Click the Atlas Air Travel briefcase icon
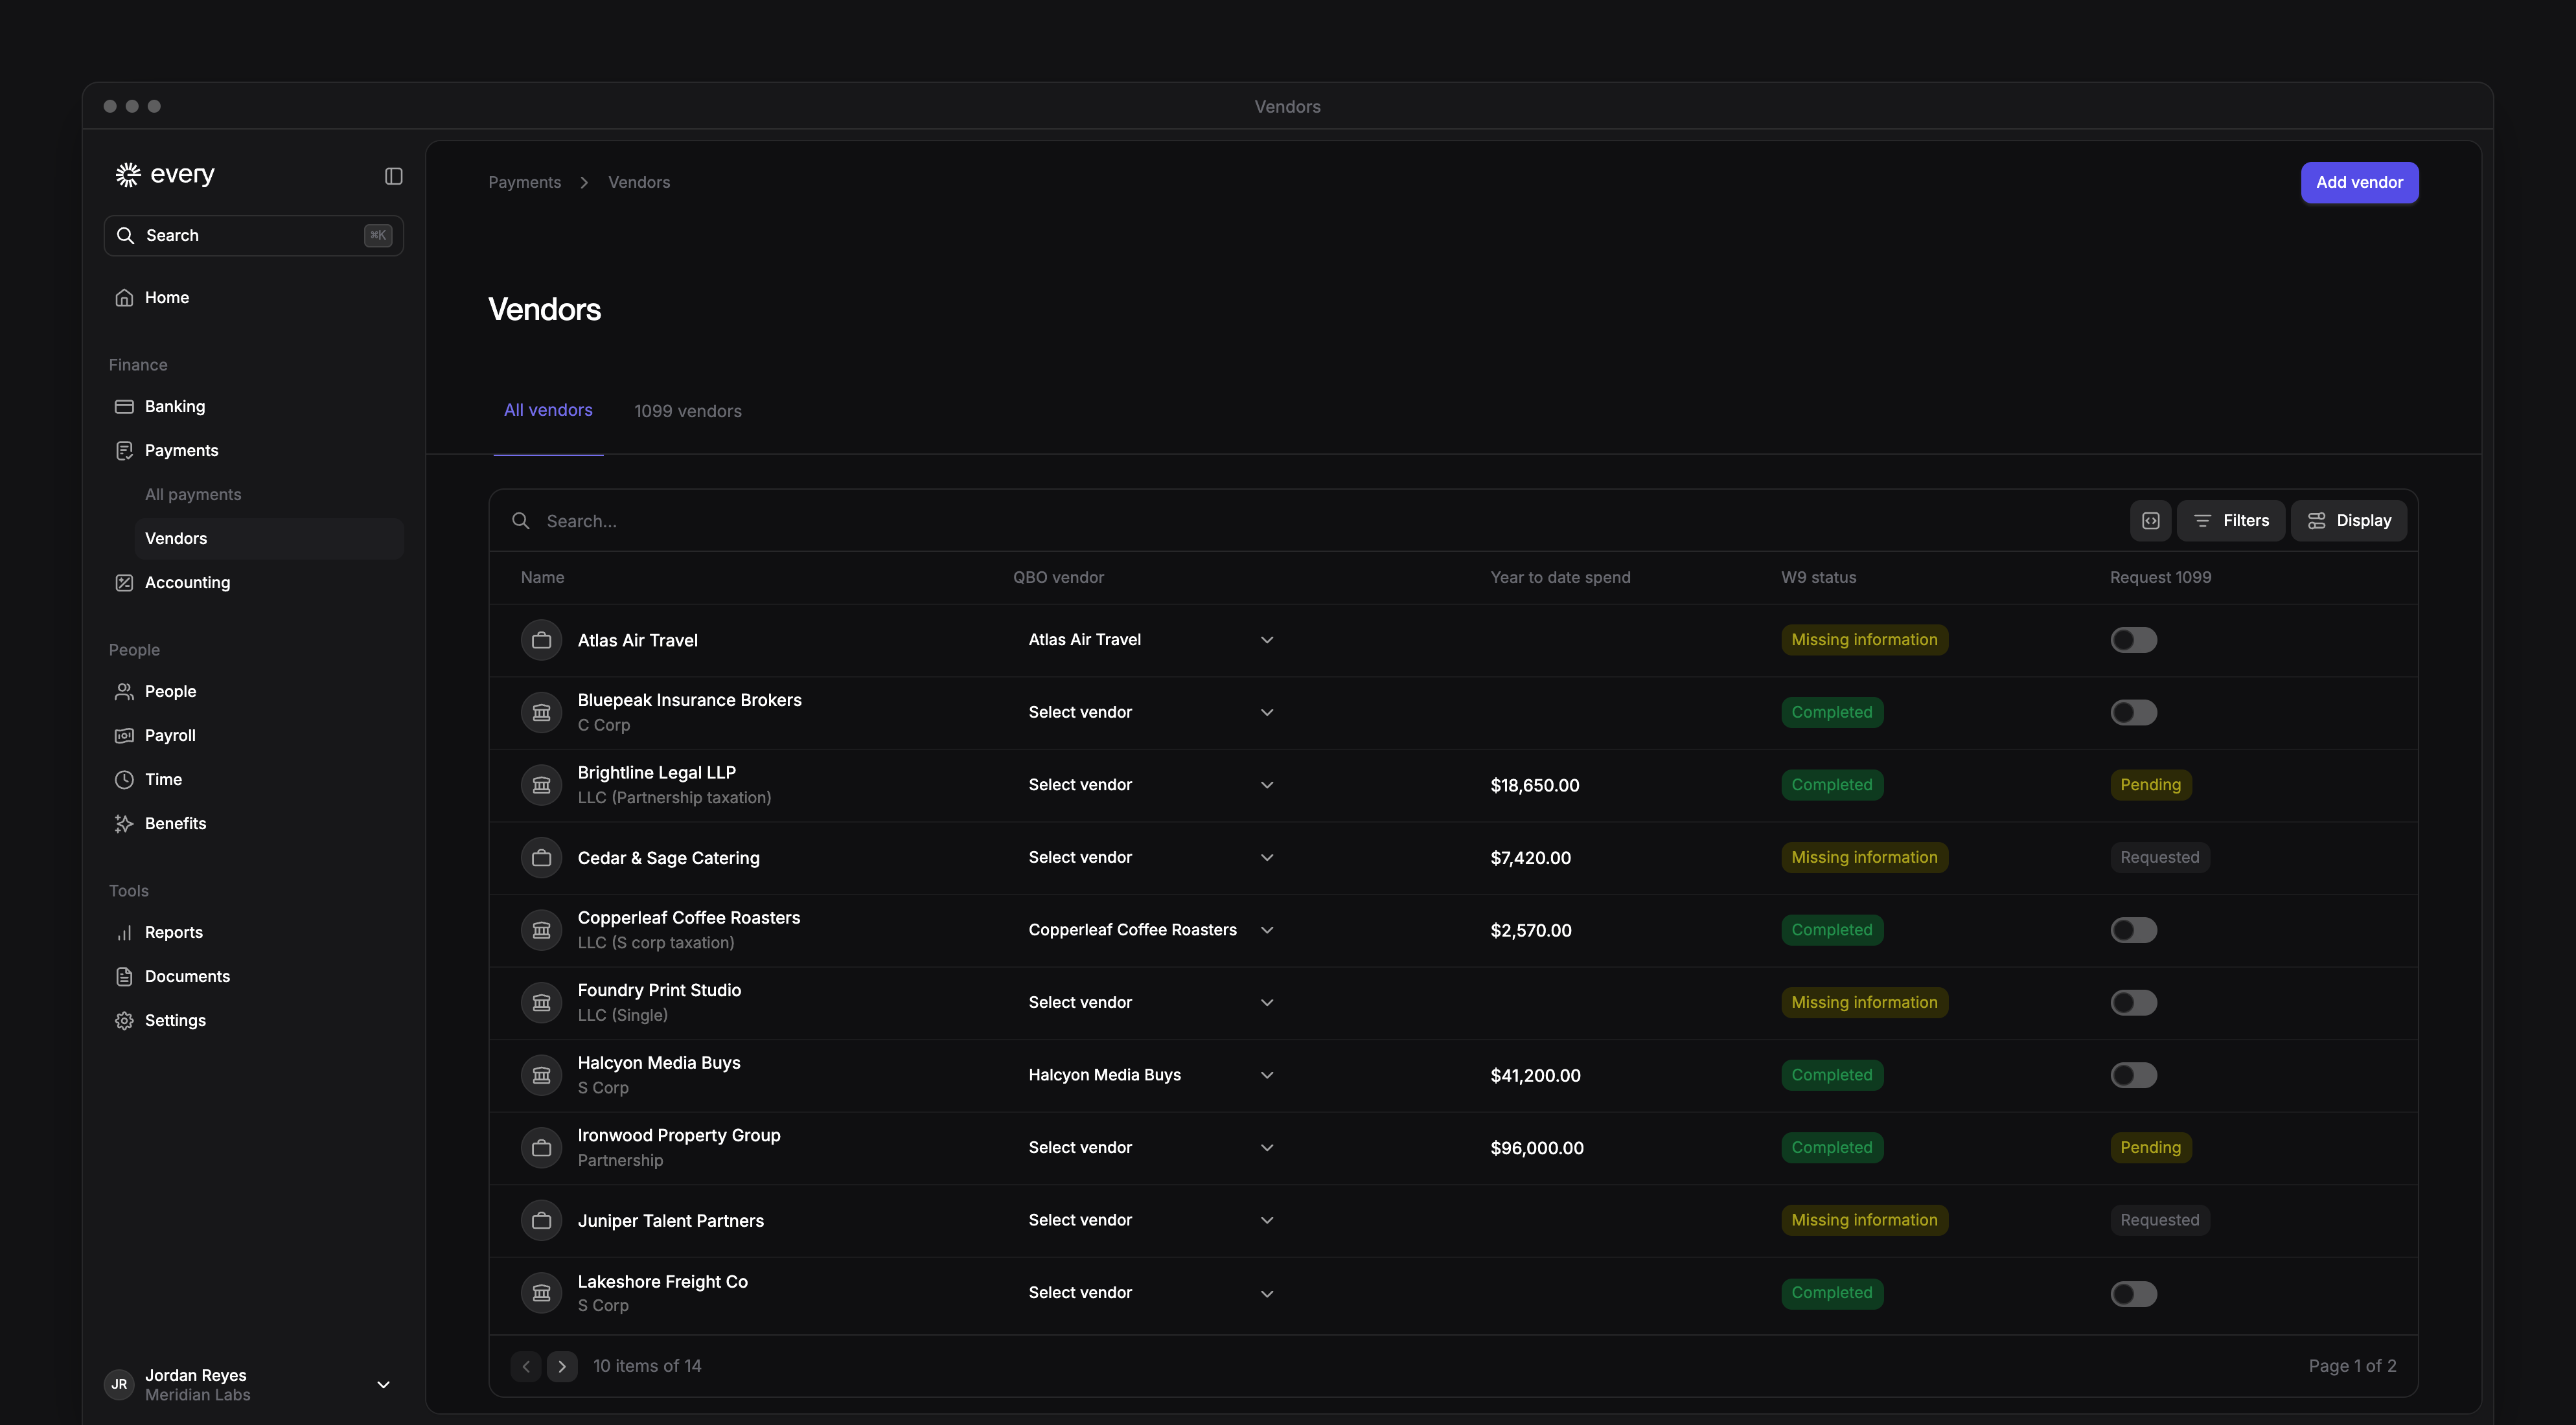2576x1425 pixels. [541, 640]
